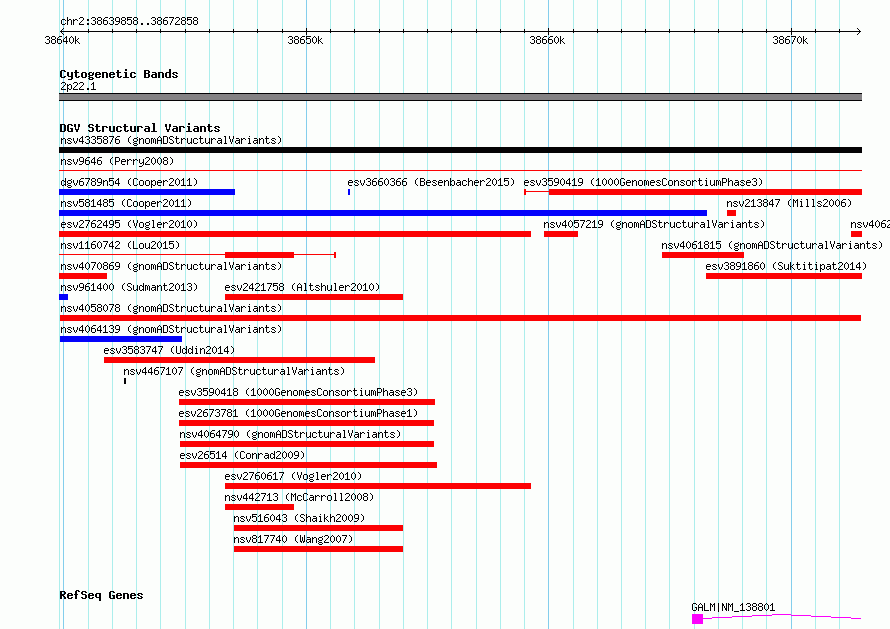Screen dimensions: 890x629
Task: Select the red esv3583747 variant bar
Action: (x=240, y=360)
